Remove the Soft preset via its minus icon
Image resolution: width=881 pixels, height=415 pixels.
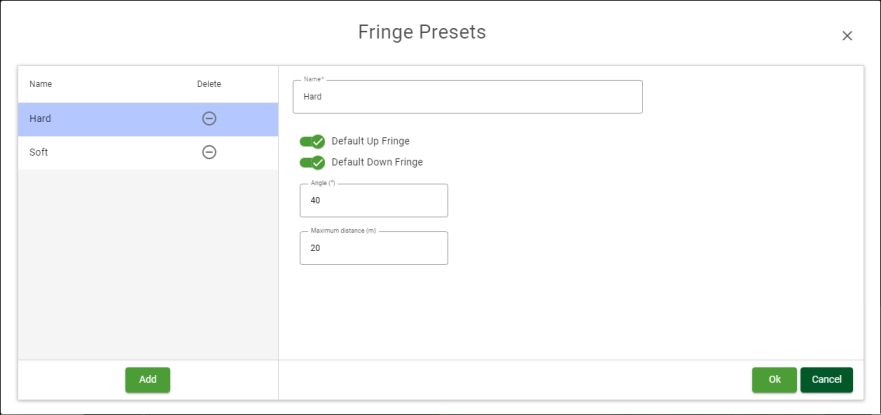coord(209,152)
